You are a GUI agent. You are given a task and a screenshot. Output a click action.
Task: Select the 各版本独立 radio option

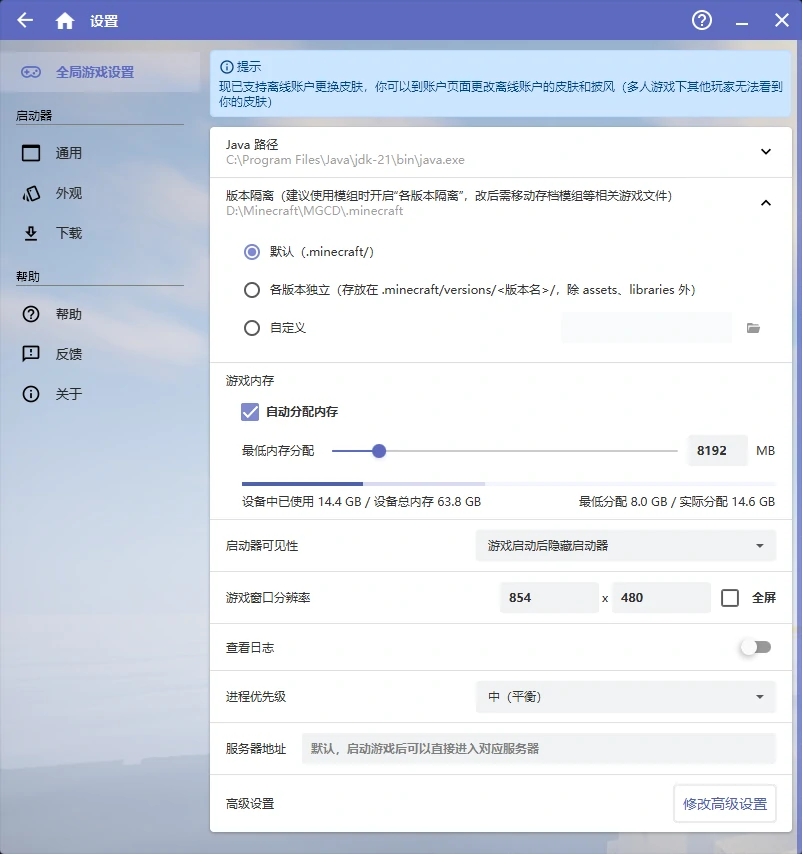[252, 288]
